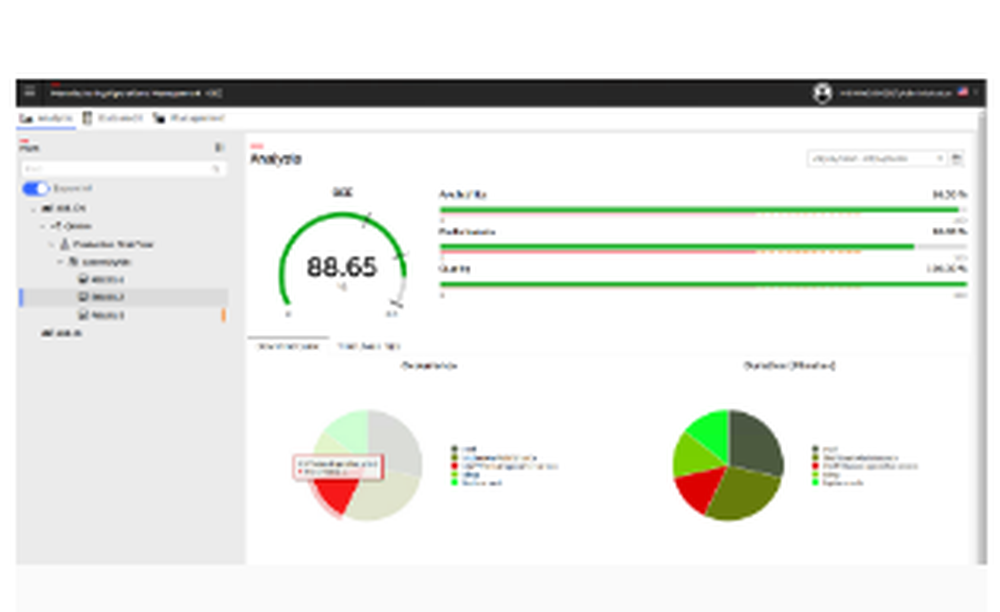Image resolution: width=1000 pixels, height=612 pixels.
Task: Open the hamburger menu in the black header
Action: (29, 92)
